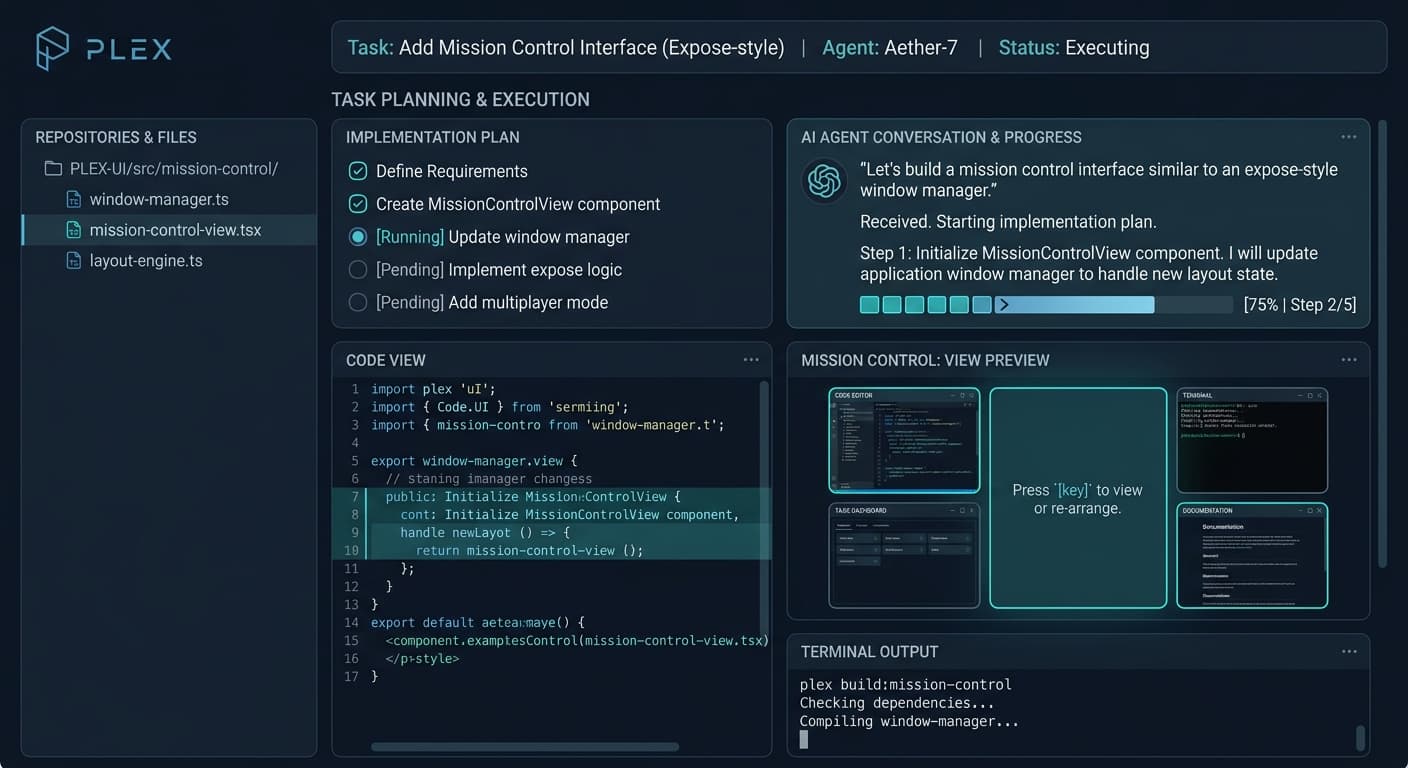The height and width of the screenshot is (768, 1408).
Task: Maximize the Documentation preview window
Action: click(x=1309, y=511)
